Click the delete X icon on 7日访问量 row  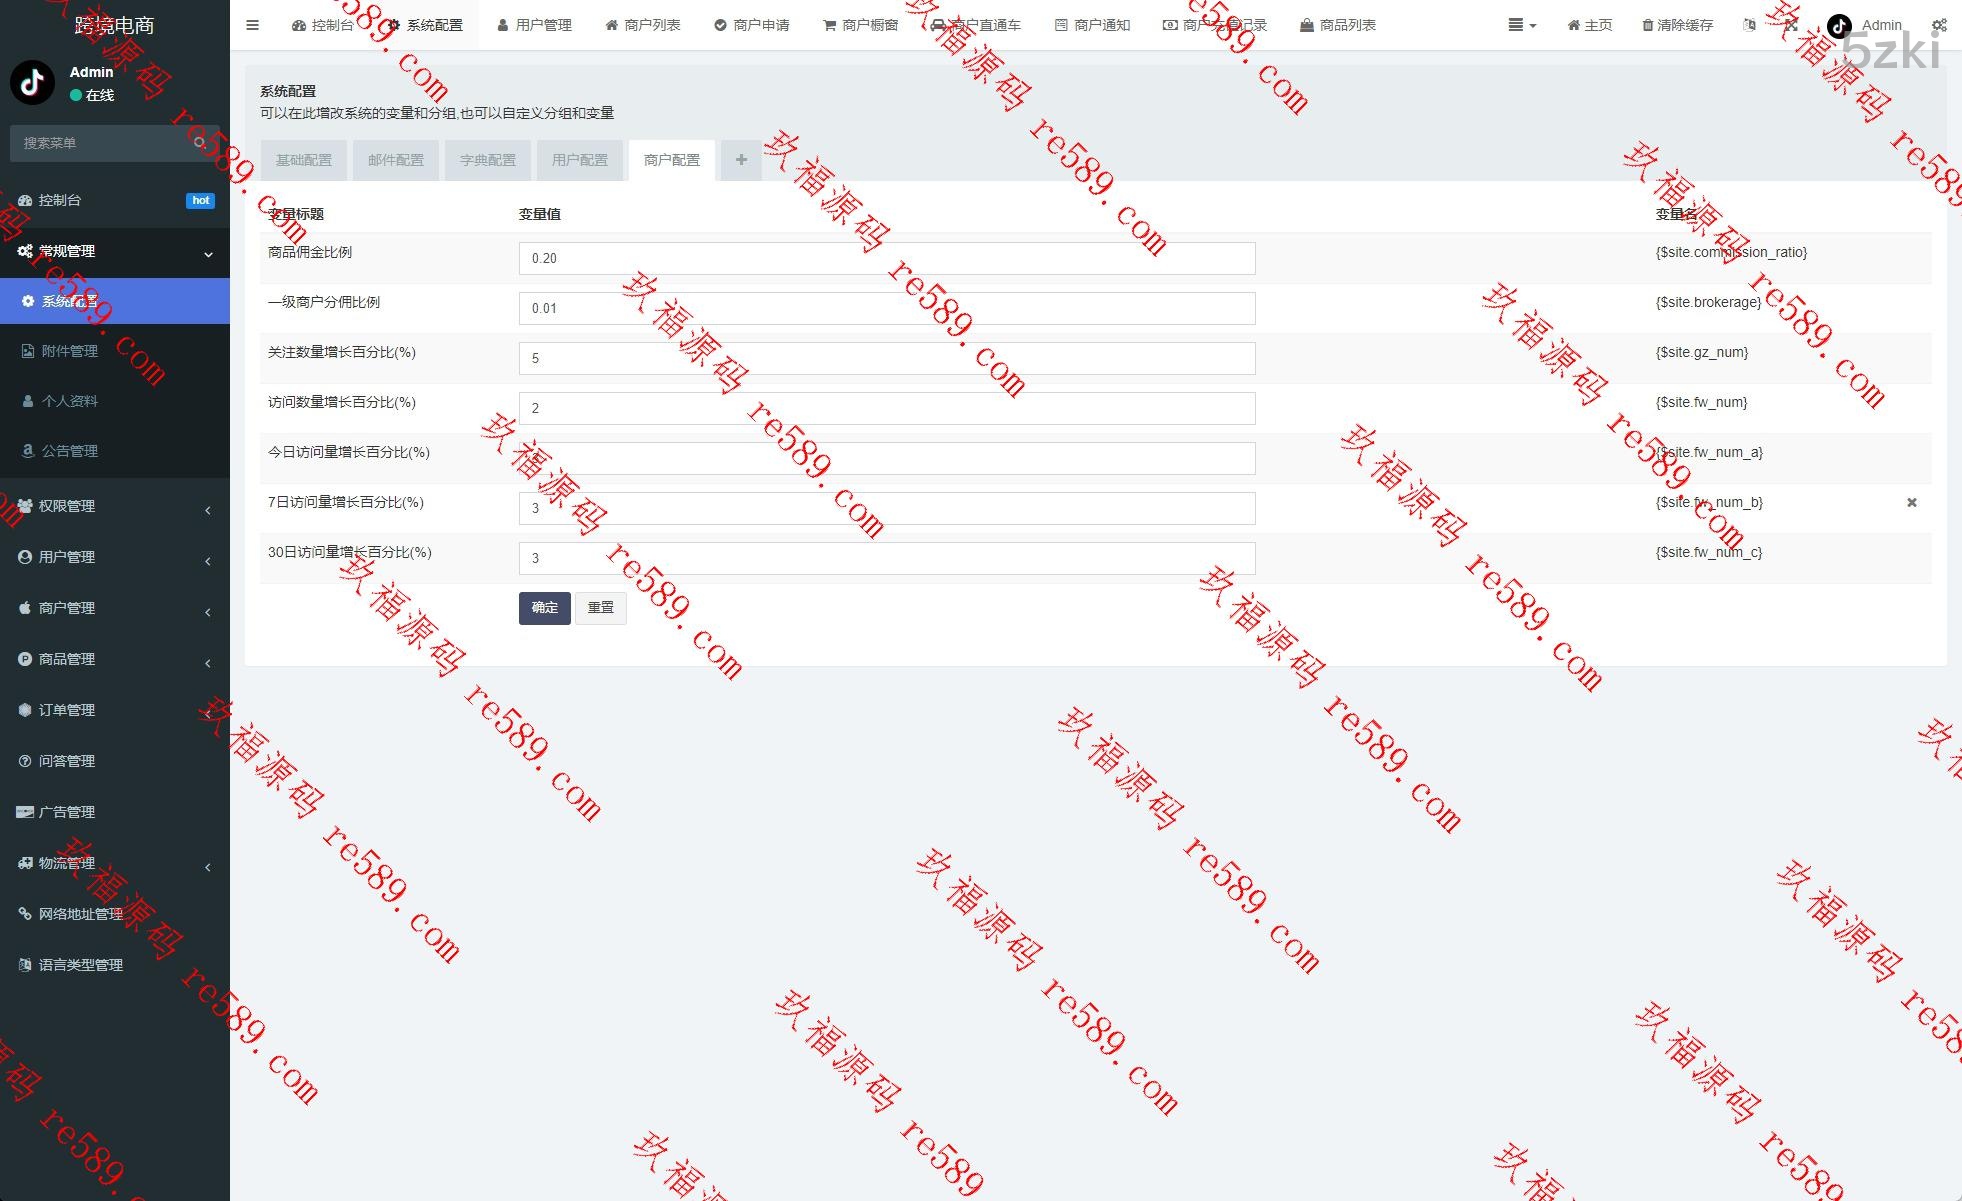click(x=1911, y=503)
